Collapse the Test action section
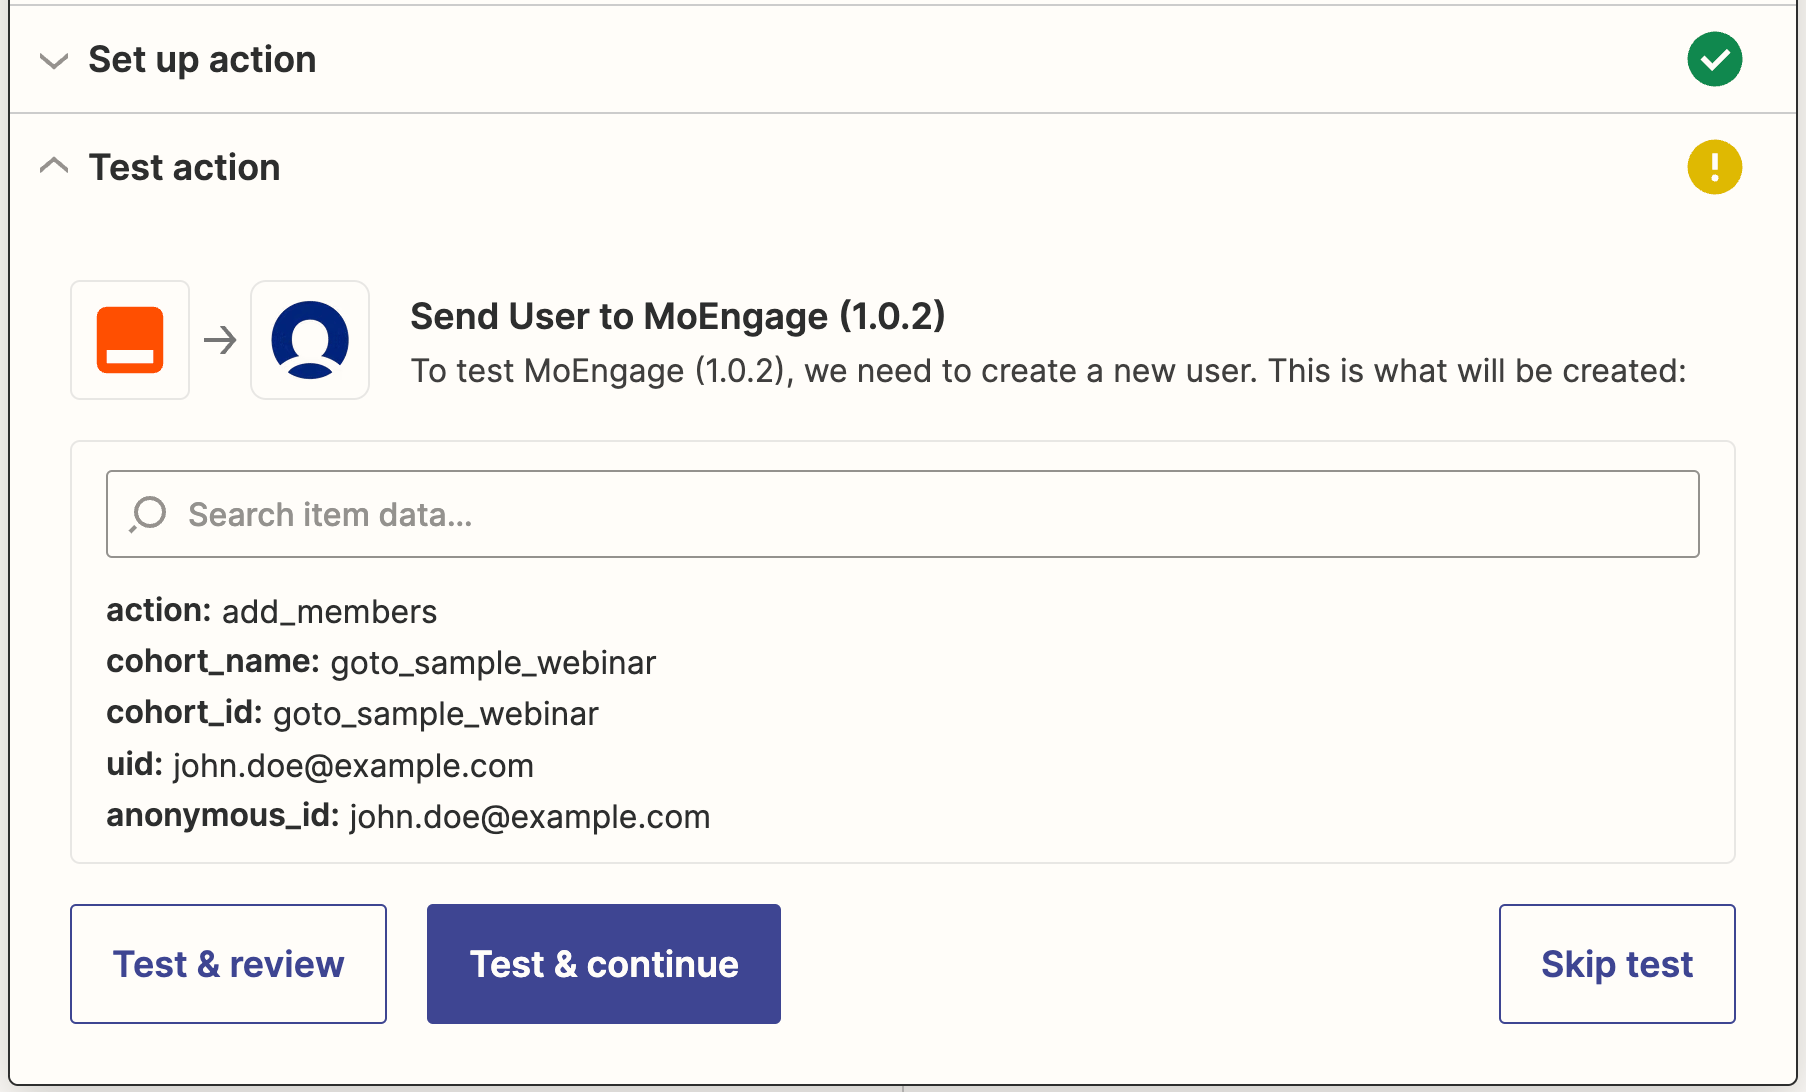 54,166
